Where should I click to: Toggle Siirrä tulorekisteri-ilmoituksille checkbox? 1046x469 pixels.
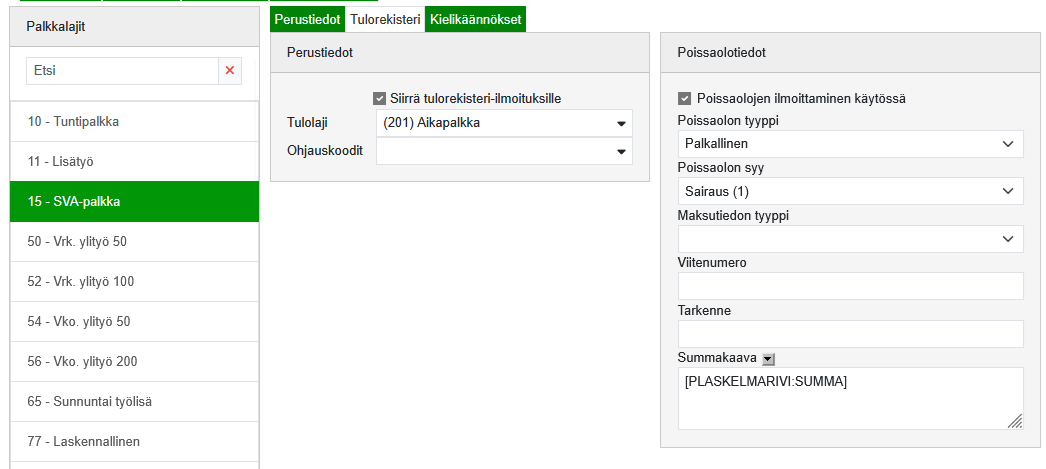[x=379, y=98]
